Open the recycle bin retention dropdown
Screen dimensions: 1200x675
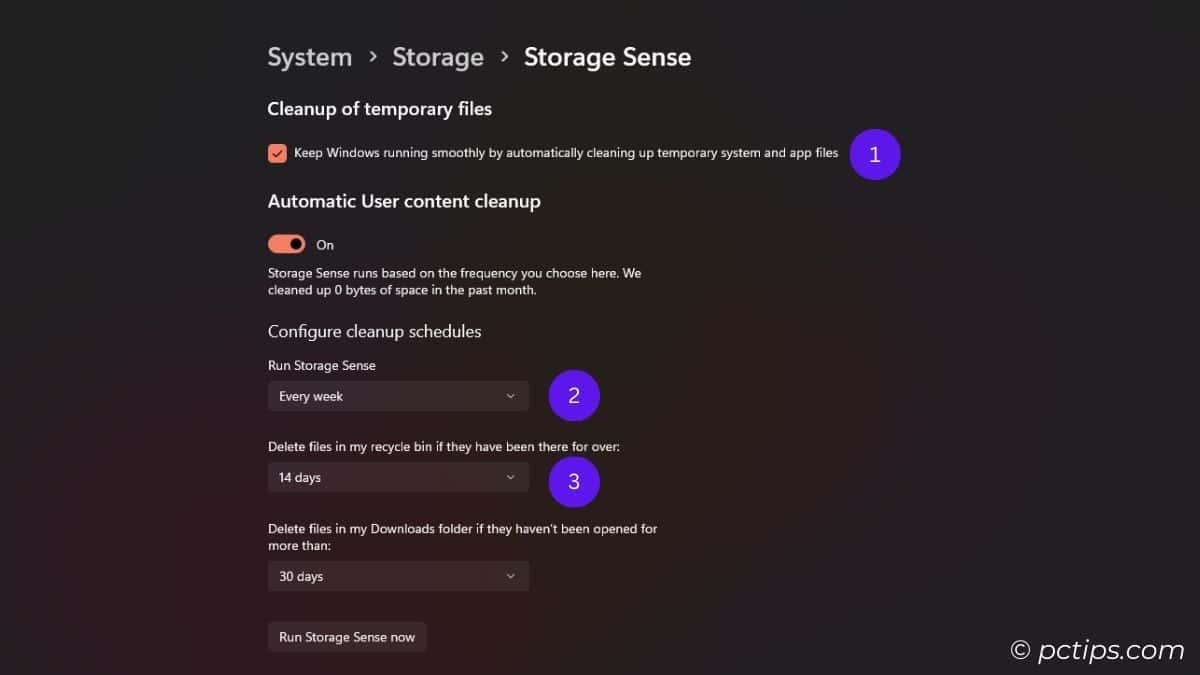398,477
